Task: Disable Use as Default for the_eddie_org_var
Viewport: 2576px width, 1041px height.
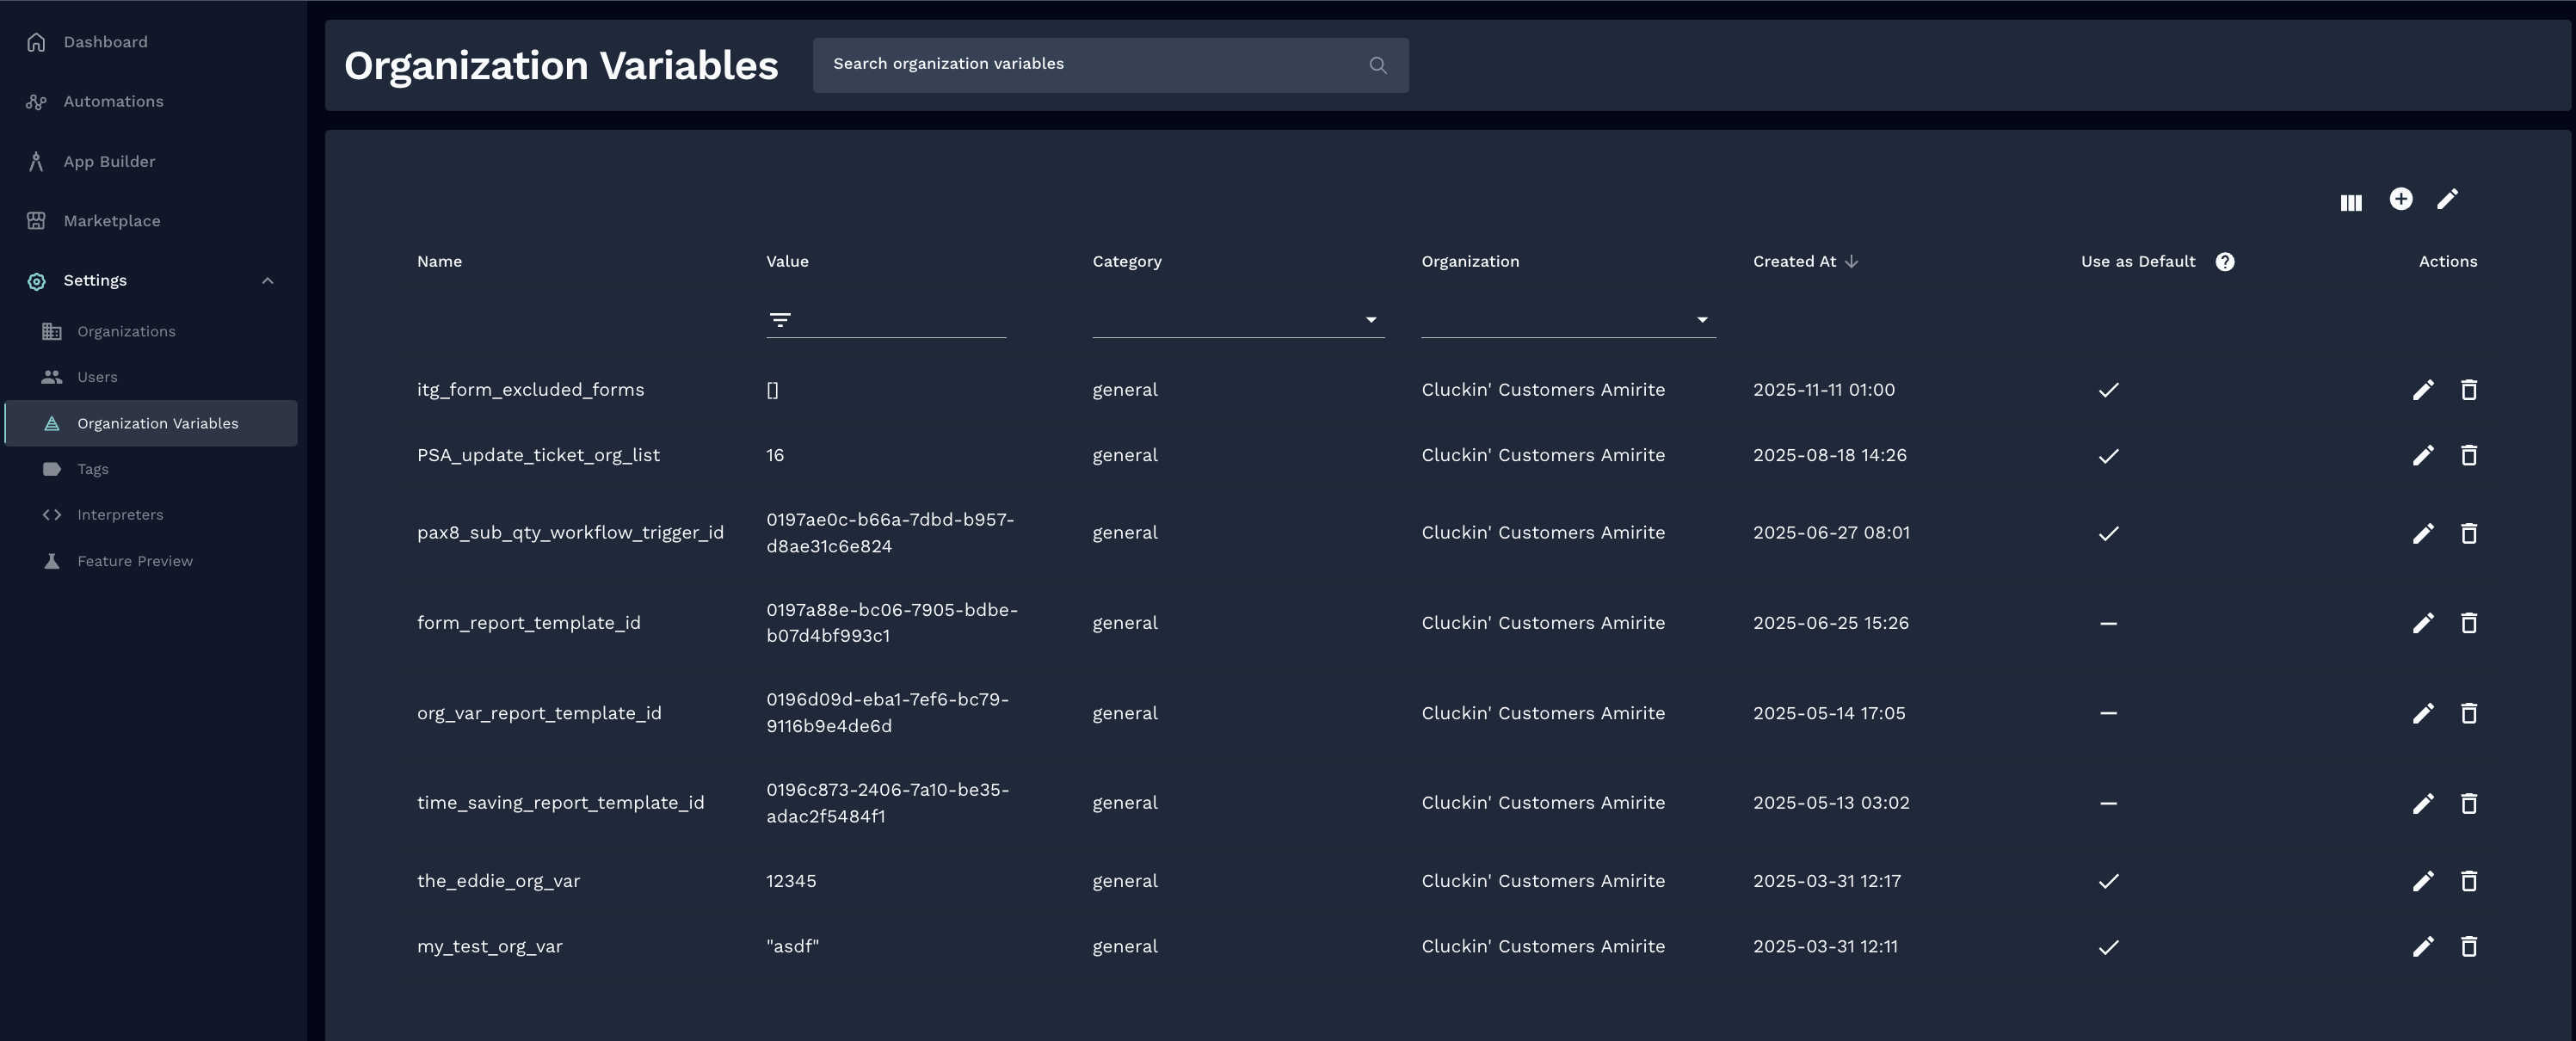Action: click(x=2107, y=881)
